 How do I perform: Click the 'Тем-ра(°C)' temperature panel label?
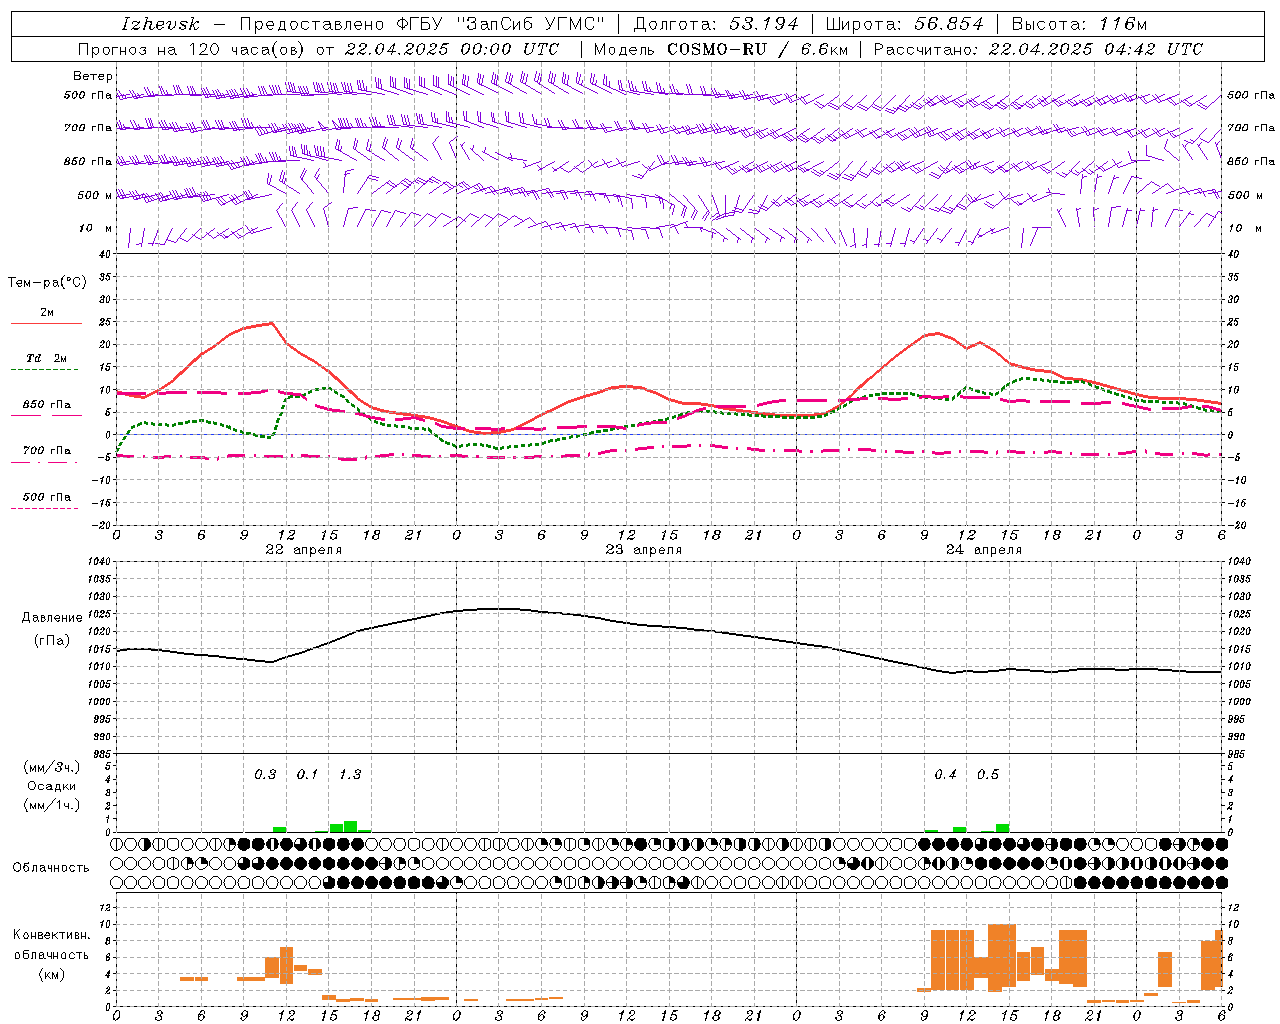[47, 283]
